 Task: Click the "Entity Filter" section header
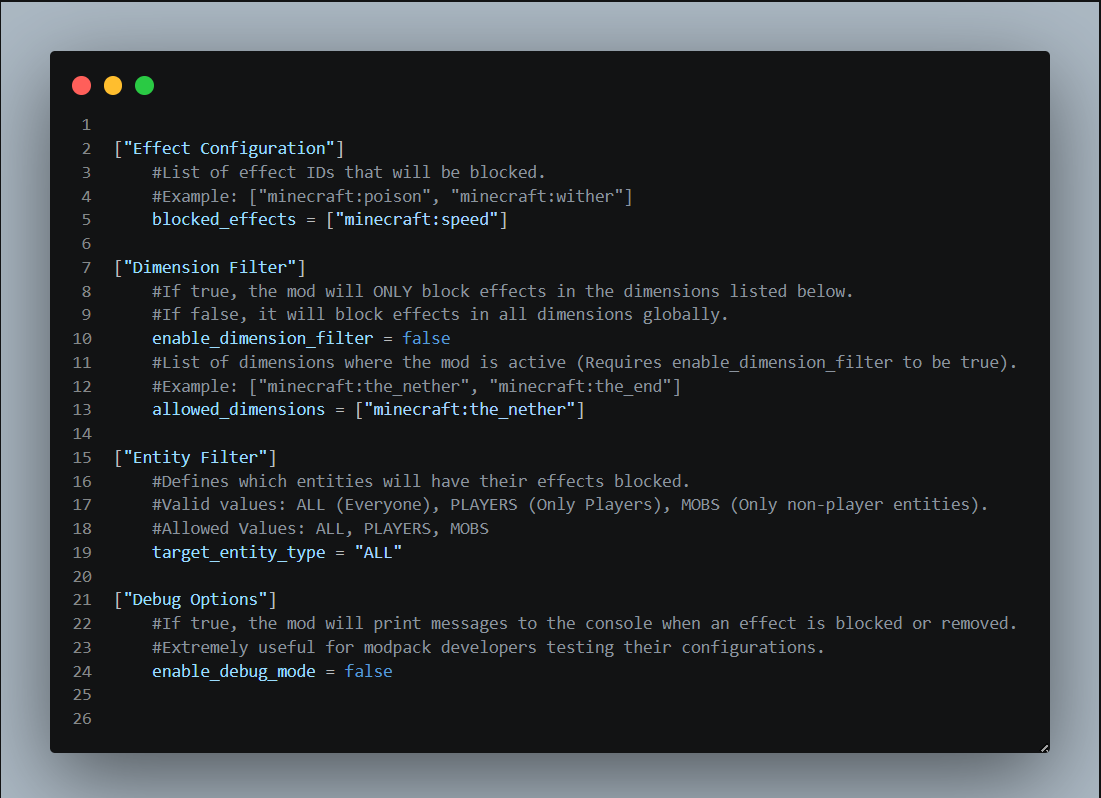pyautogui.click(x=195, y=458)
